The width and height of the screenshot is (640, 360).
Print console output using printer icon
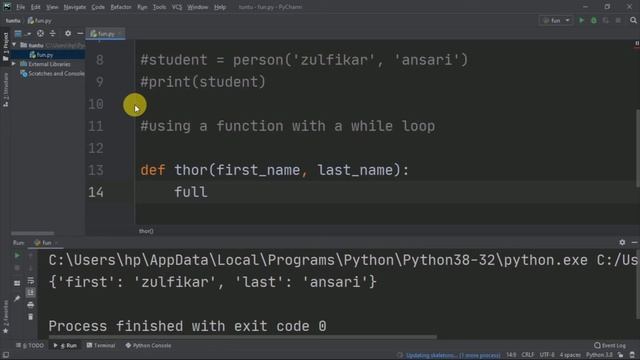(31, 305)
